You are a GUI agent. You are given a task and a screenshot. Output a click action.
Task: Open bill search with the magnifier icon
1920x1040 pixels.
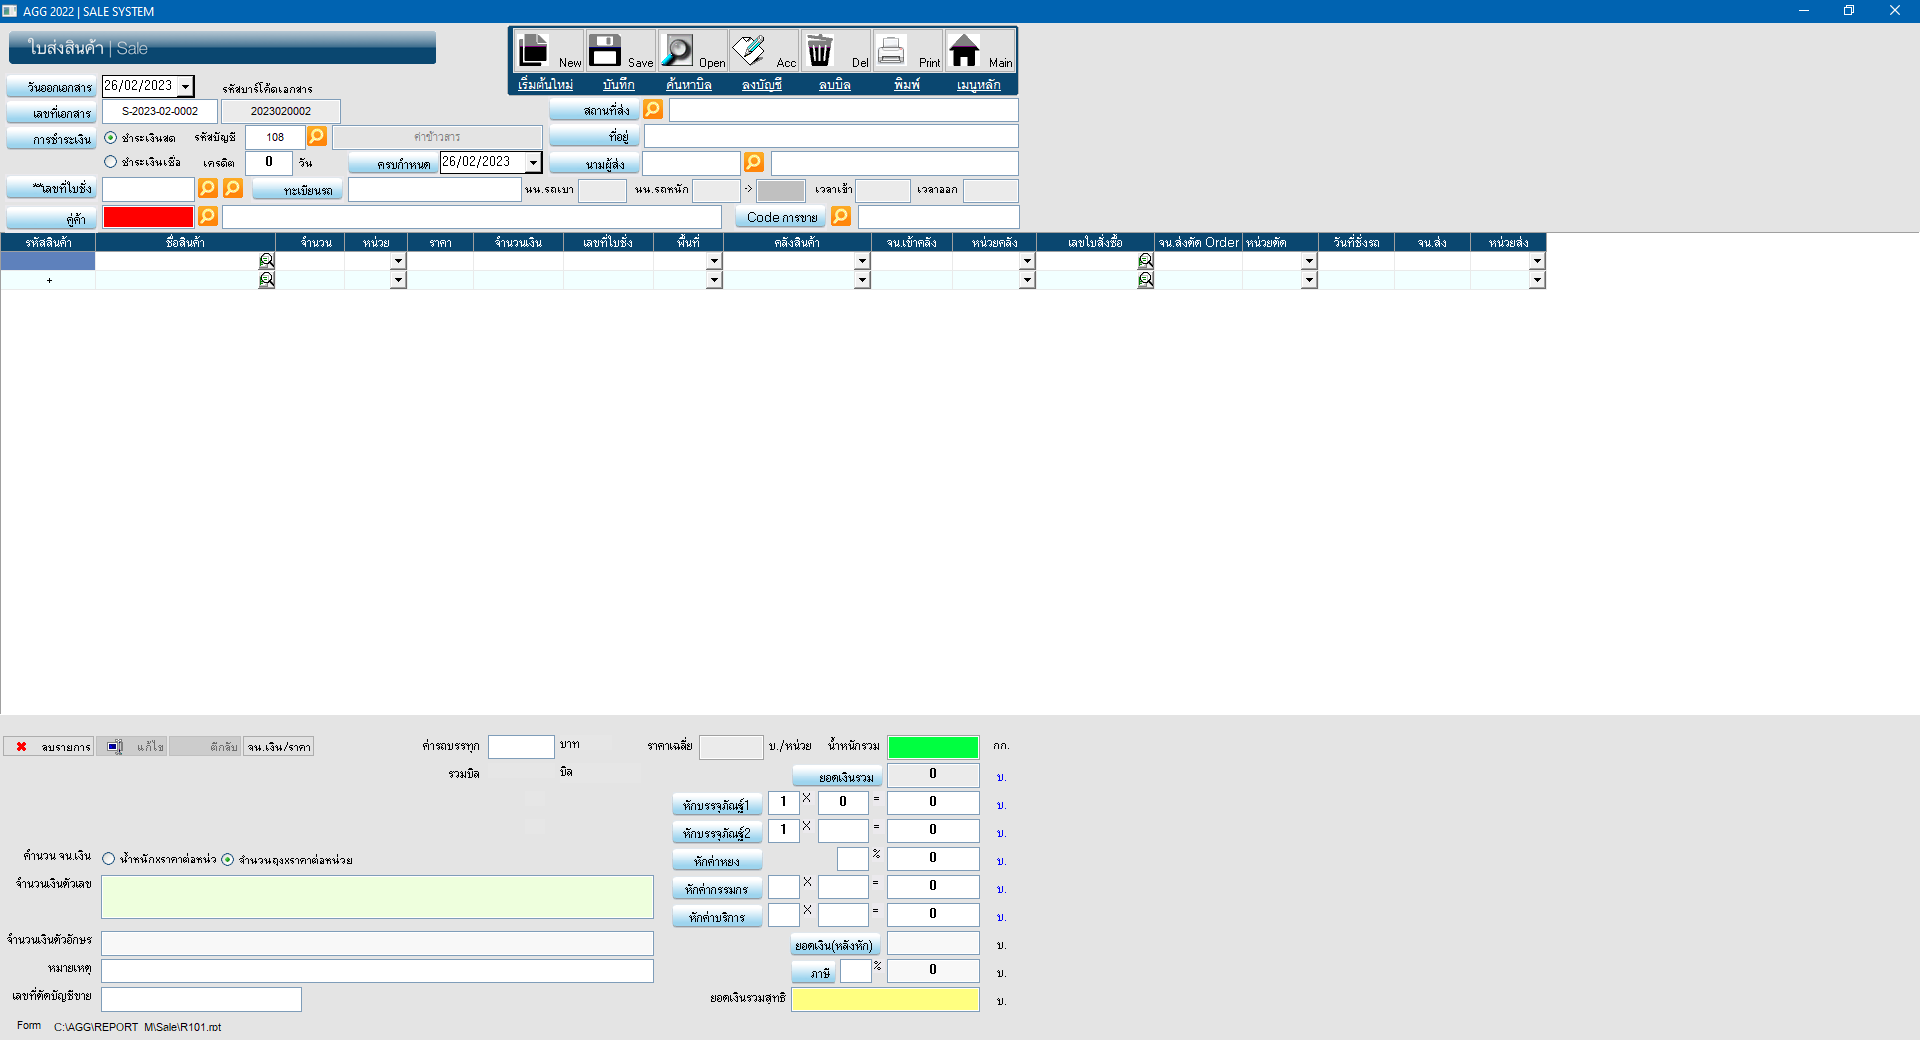click(677, 50)
